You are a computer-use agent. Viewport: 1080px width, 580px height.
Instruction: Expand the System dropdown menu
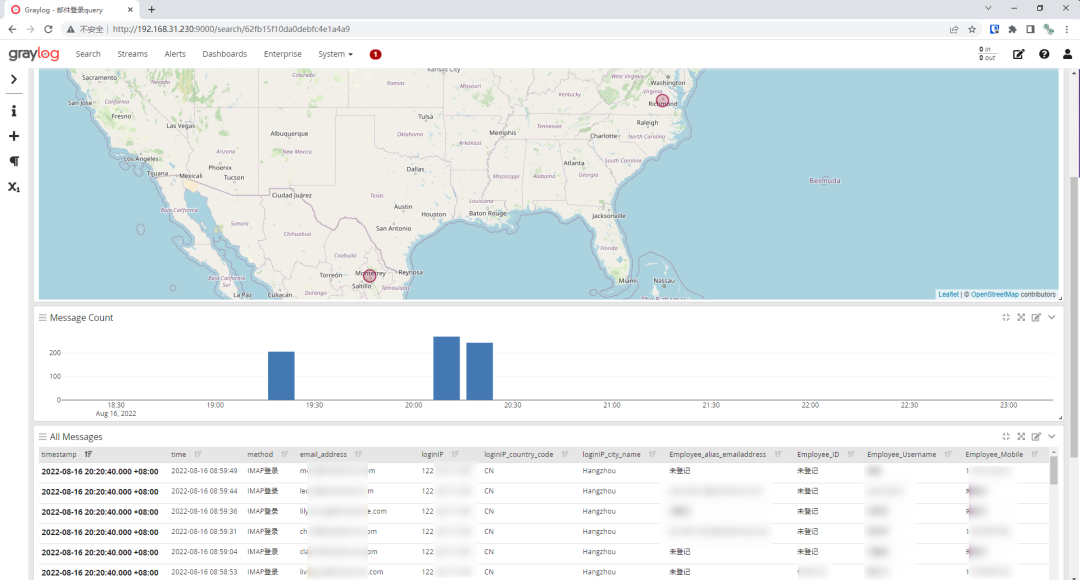tap(335, 54)
